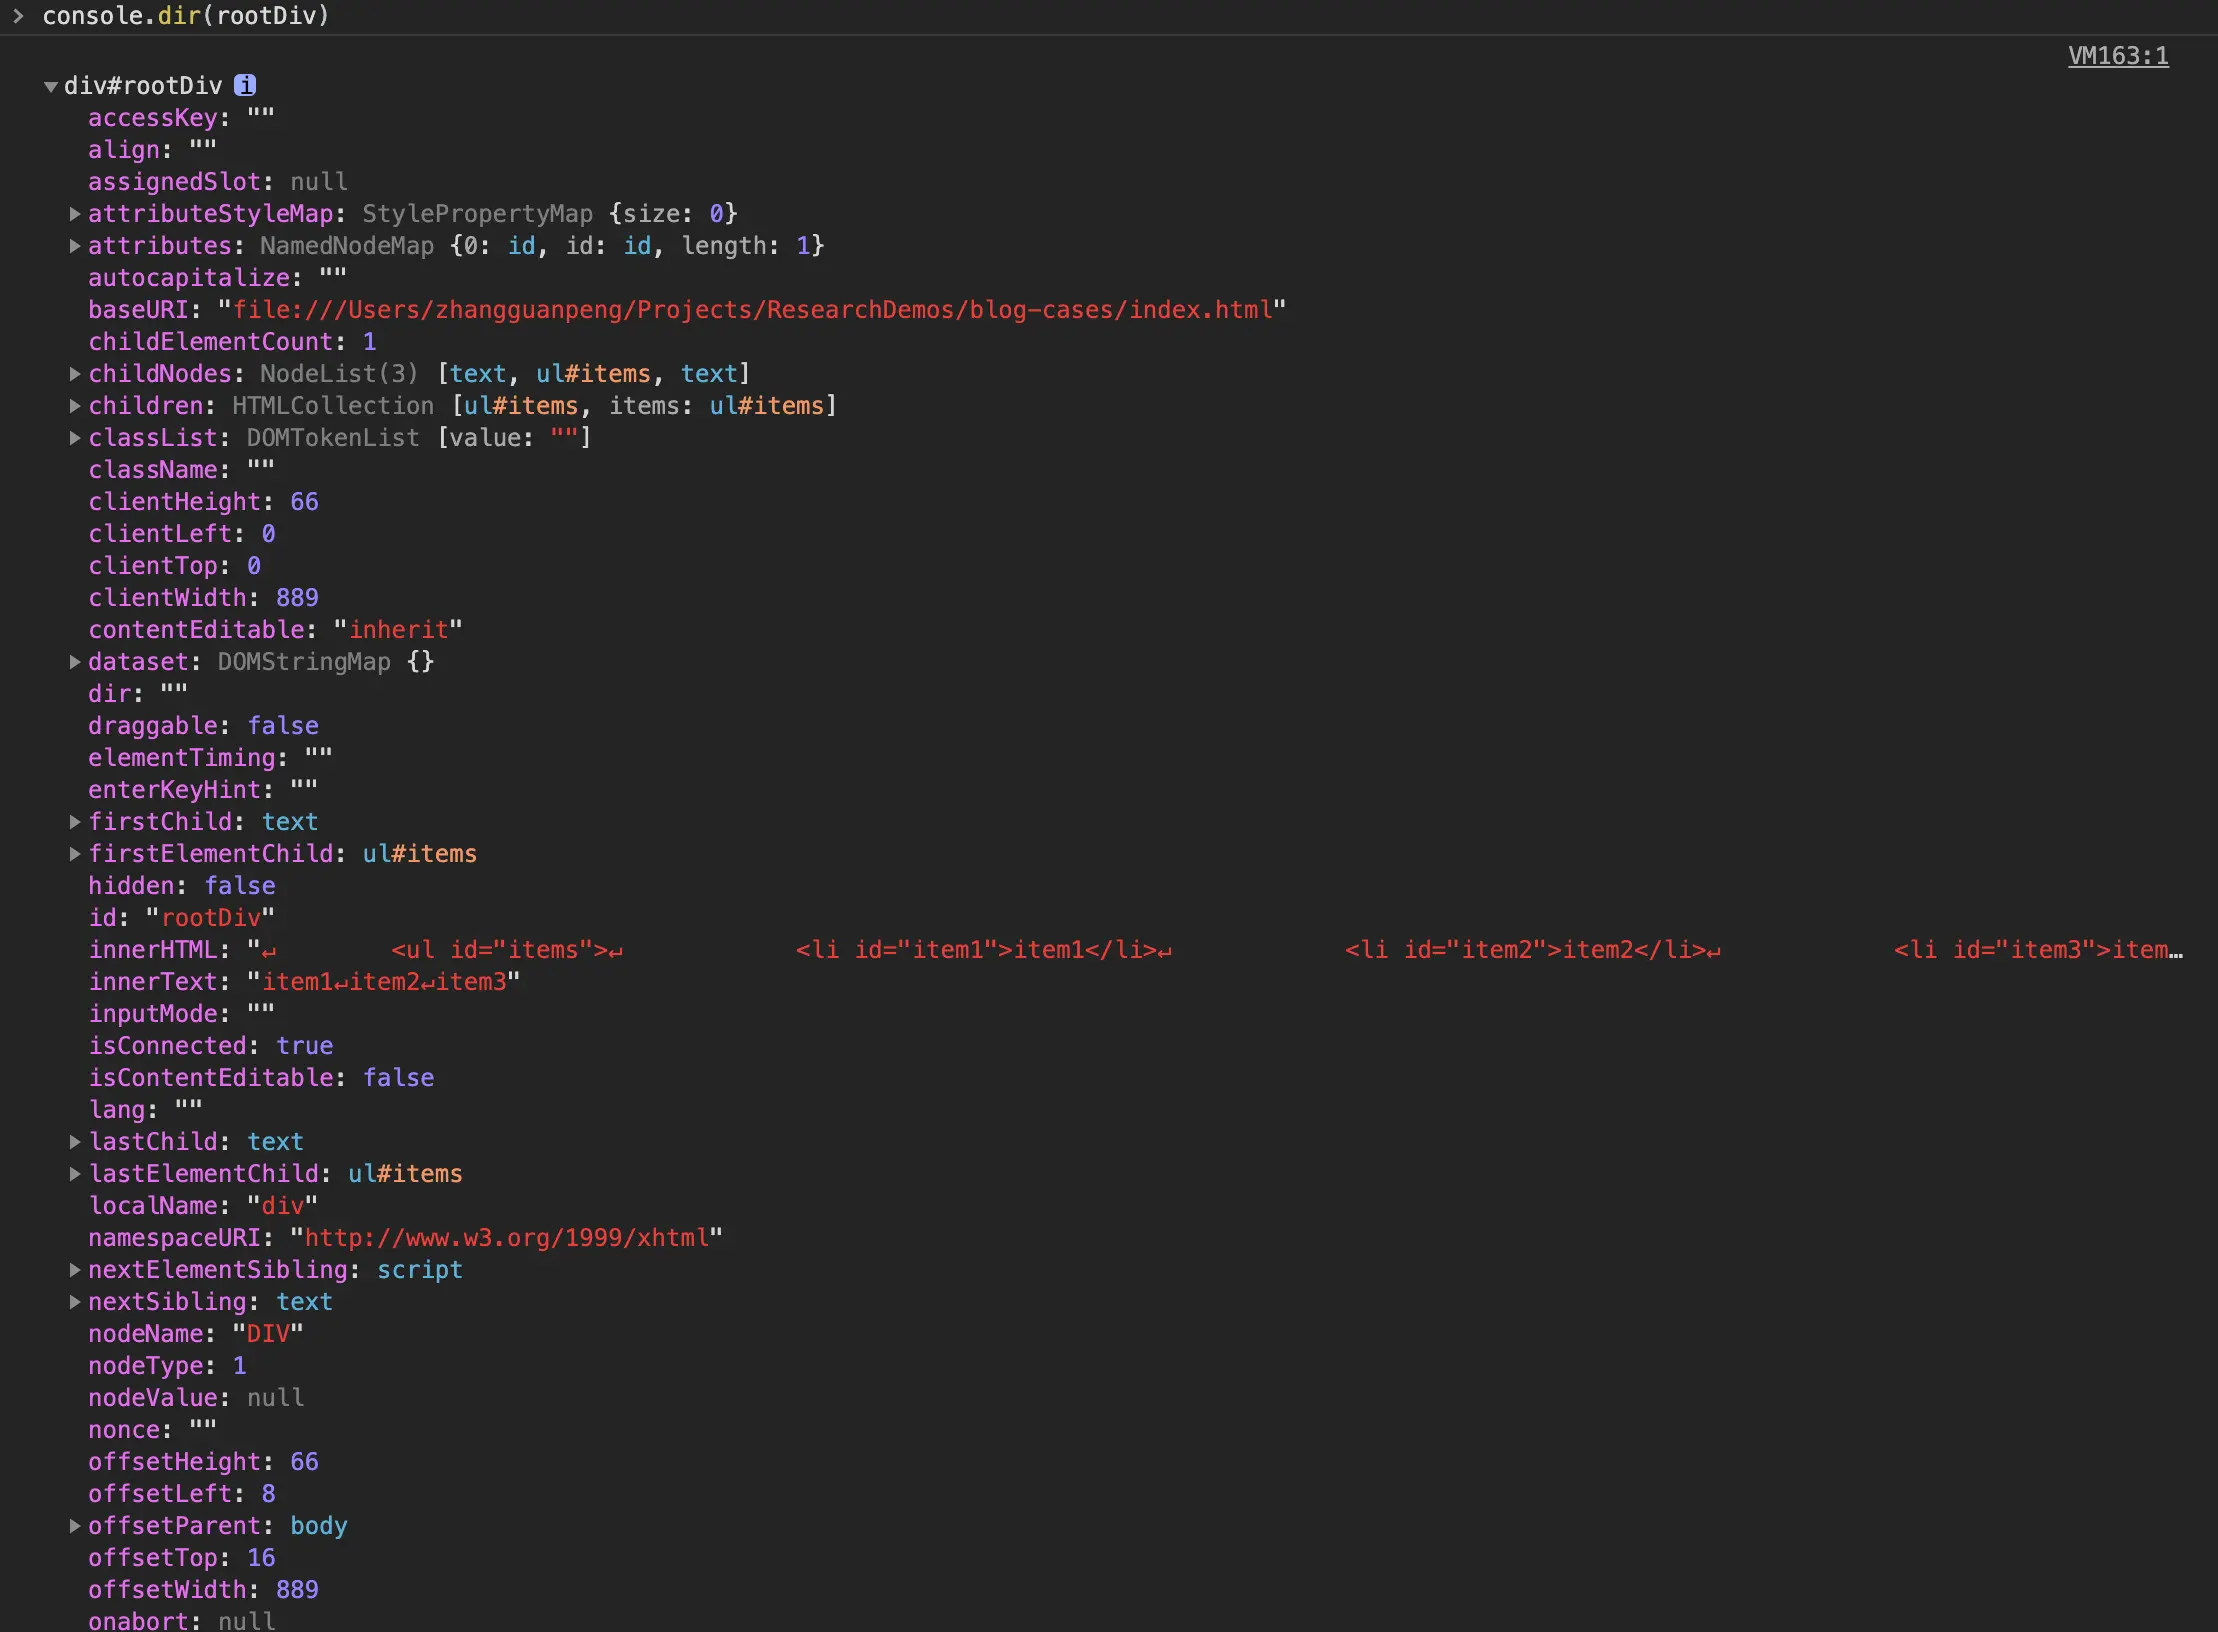Expand the dataset DOMStringMap property
This screenshot has width=2218, height=1632.
coord(74,661)
